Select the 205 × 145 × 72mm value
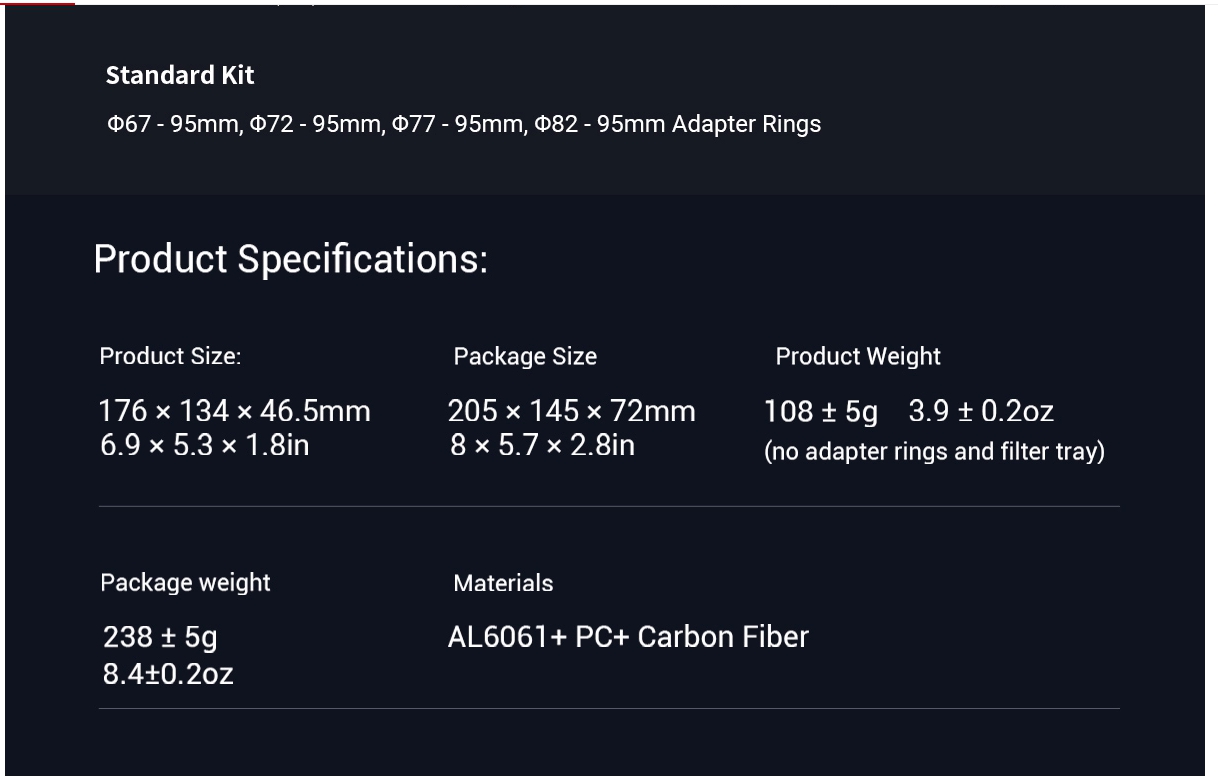 click(x=572, y=411)
